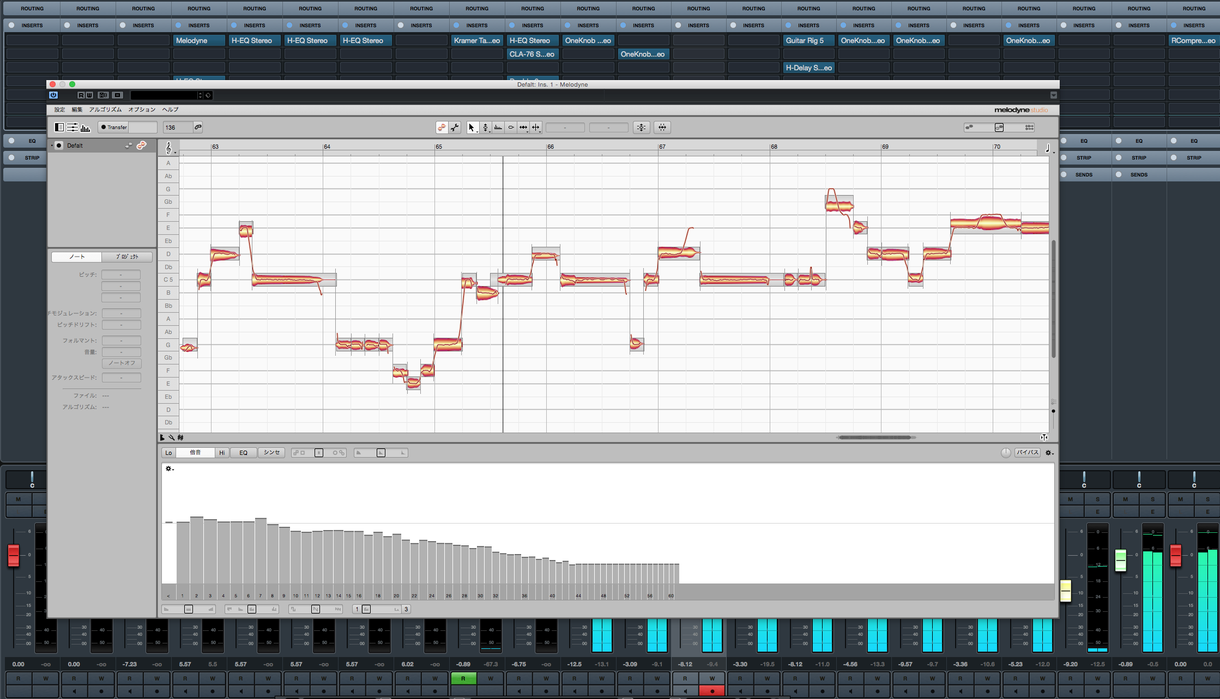The height and width of the screenshot is (699, 1220).
Task: Click the horizontal scrollbar in note editor
Action: click(x=876, y=437)
